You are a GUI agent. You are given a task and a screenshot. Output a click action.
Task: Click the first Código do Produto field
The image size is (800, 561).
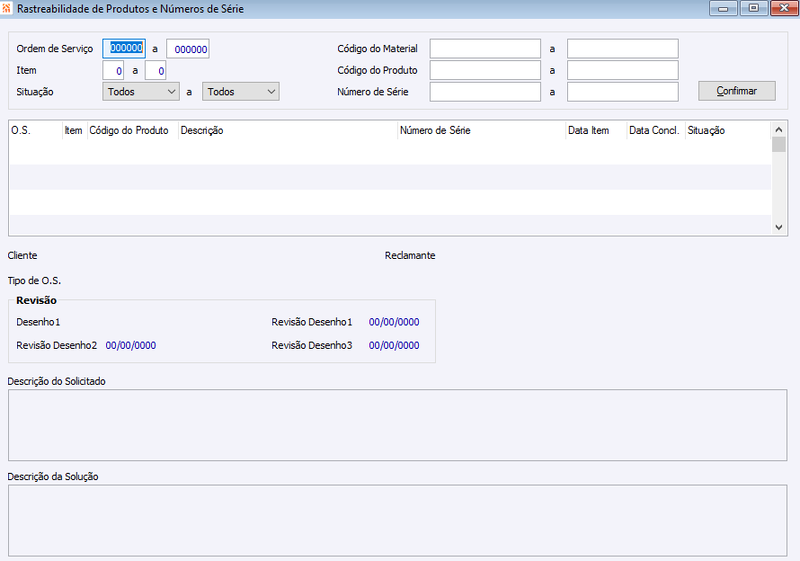(x=485, y=70)
